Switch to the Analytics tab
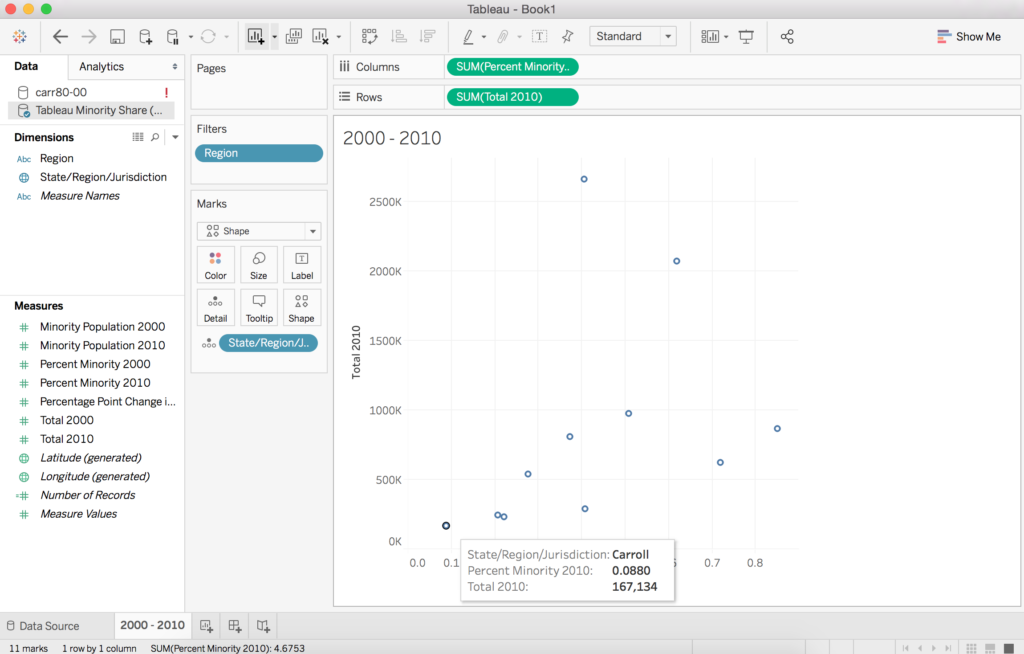The height and width of the screenshot is (654, 1024). click(x=102, y=67)
